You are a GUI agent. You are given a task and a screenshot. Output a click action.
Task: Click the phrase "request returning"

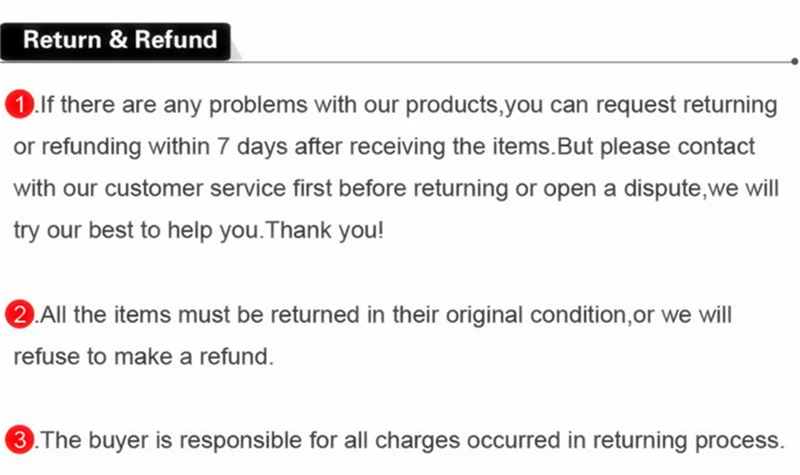click(687, 105)
